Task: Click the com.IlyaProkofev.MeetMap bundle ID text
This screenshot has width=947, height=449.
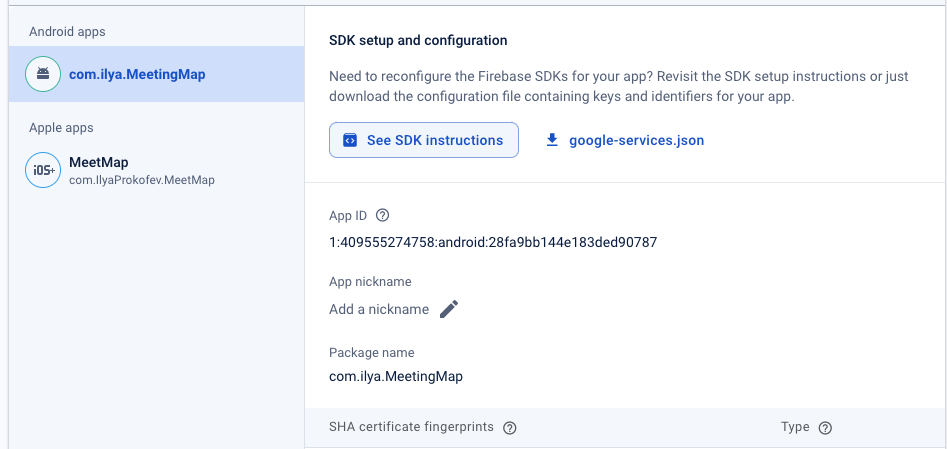Action: pos(142,180)
